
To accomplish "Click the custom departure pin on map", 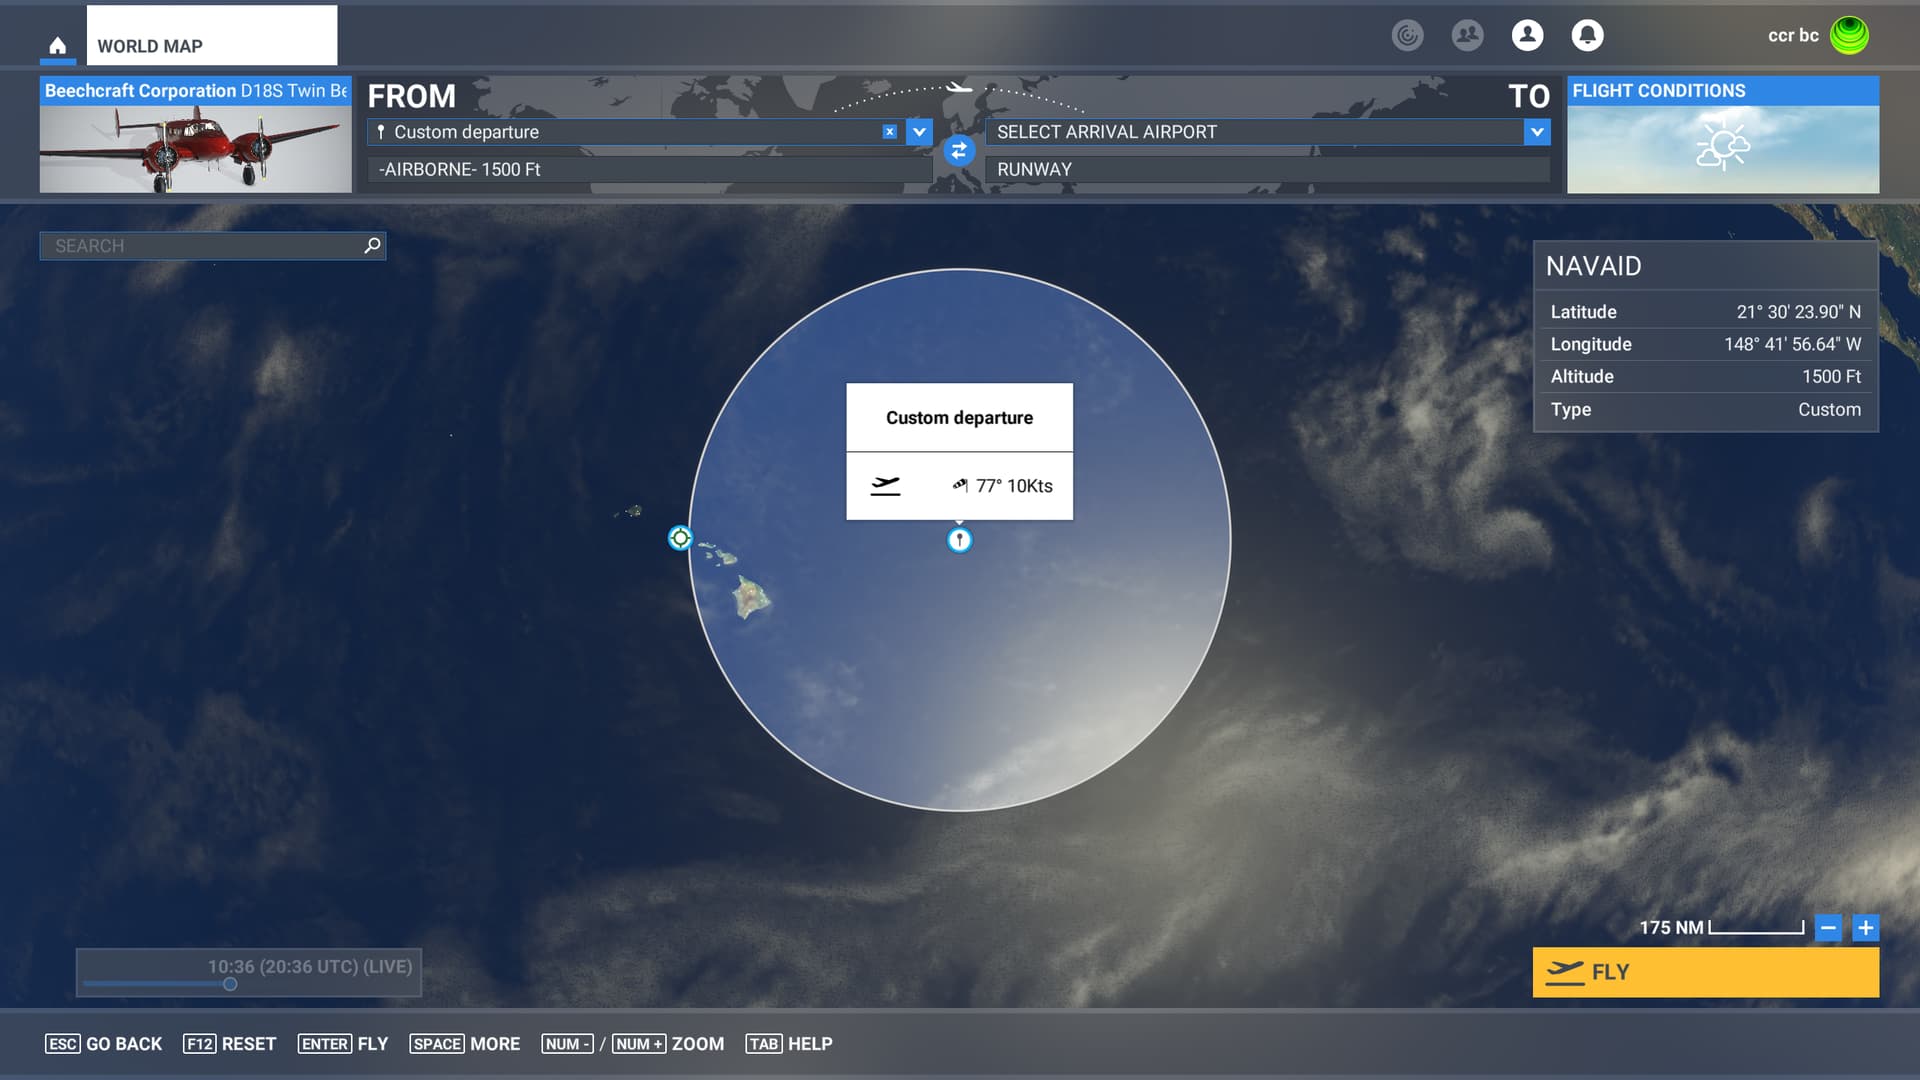I will click(959, 540).
